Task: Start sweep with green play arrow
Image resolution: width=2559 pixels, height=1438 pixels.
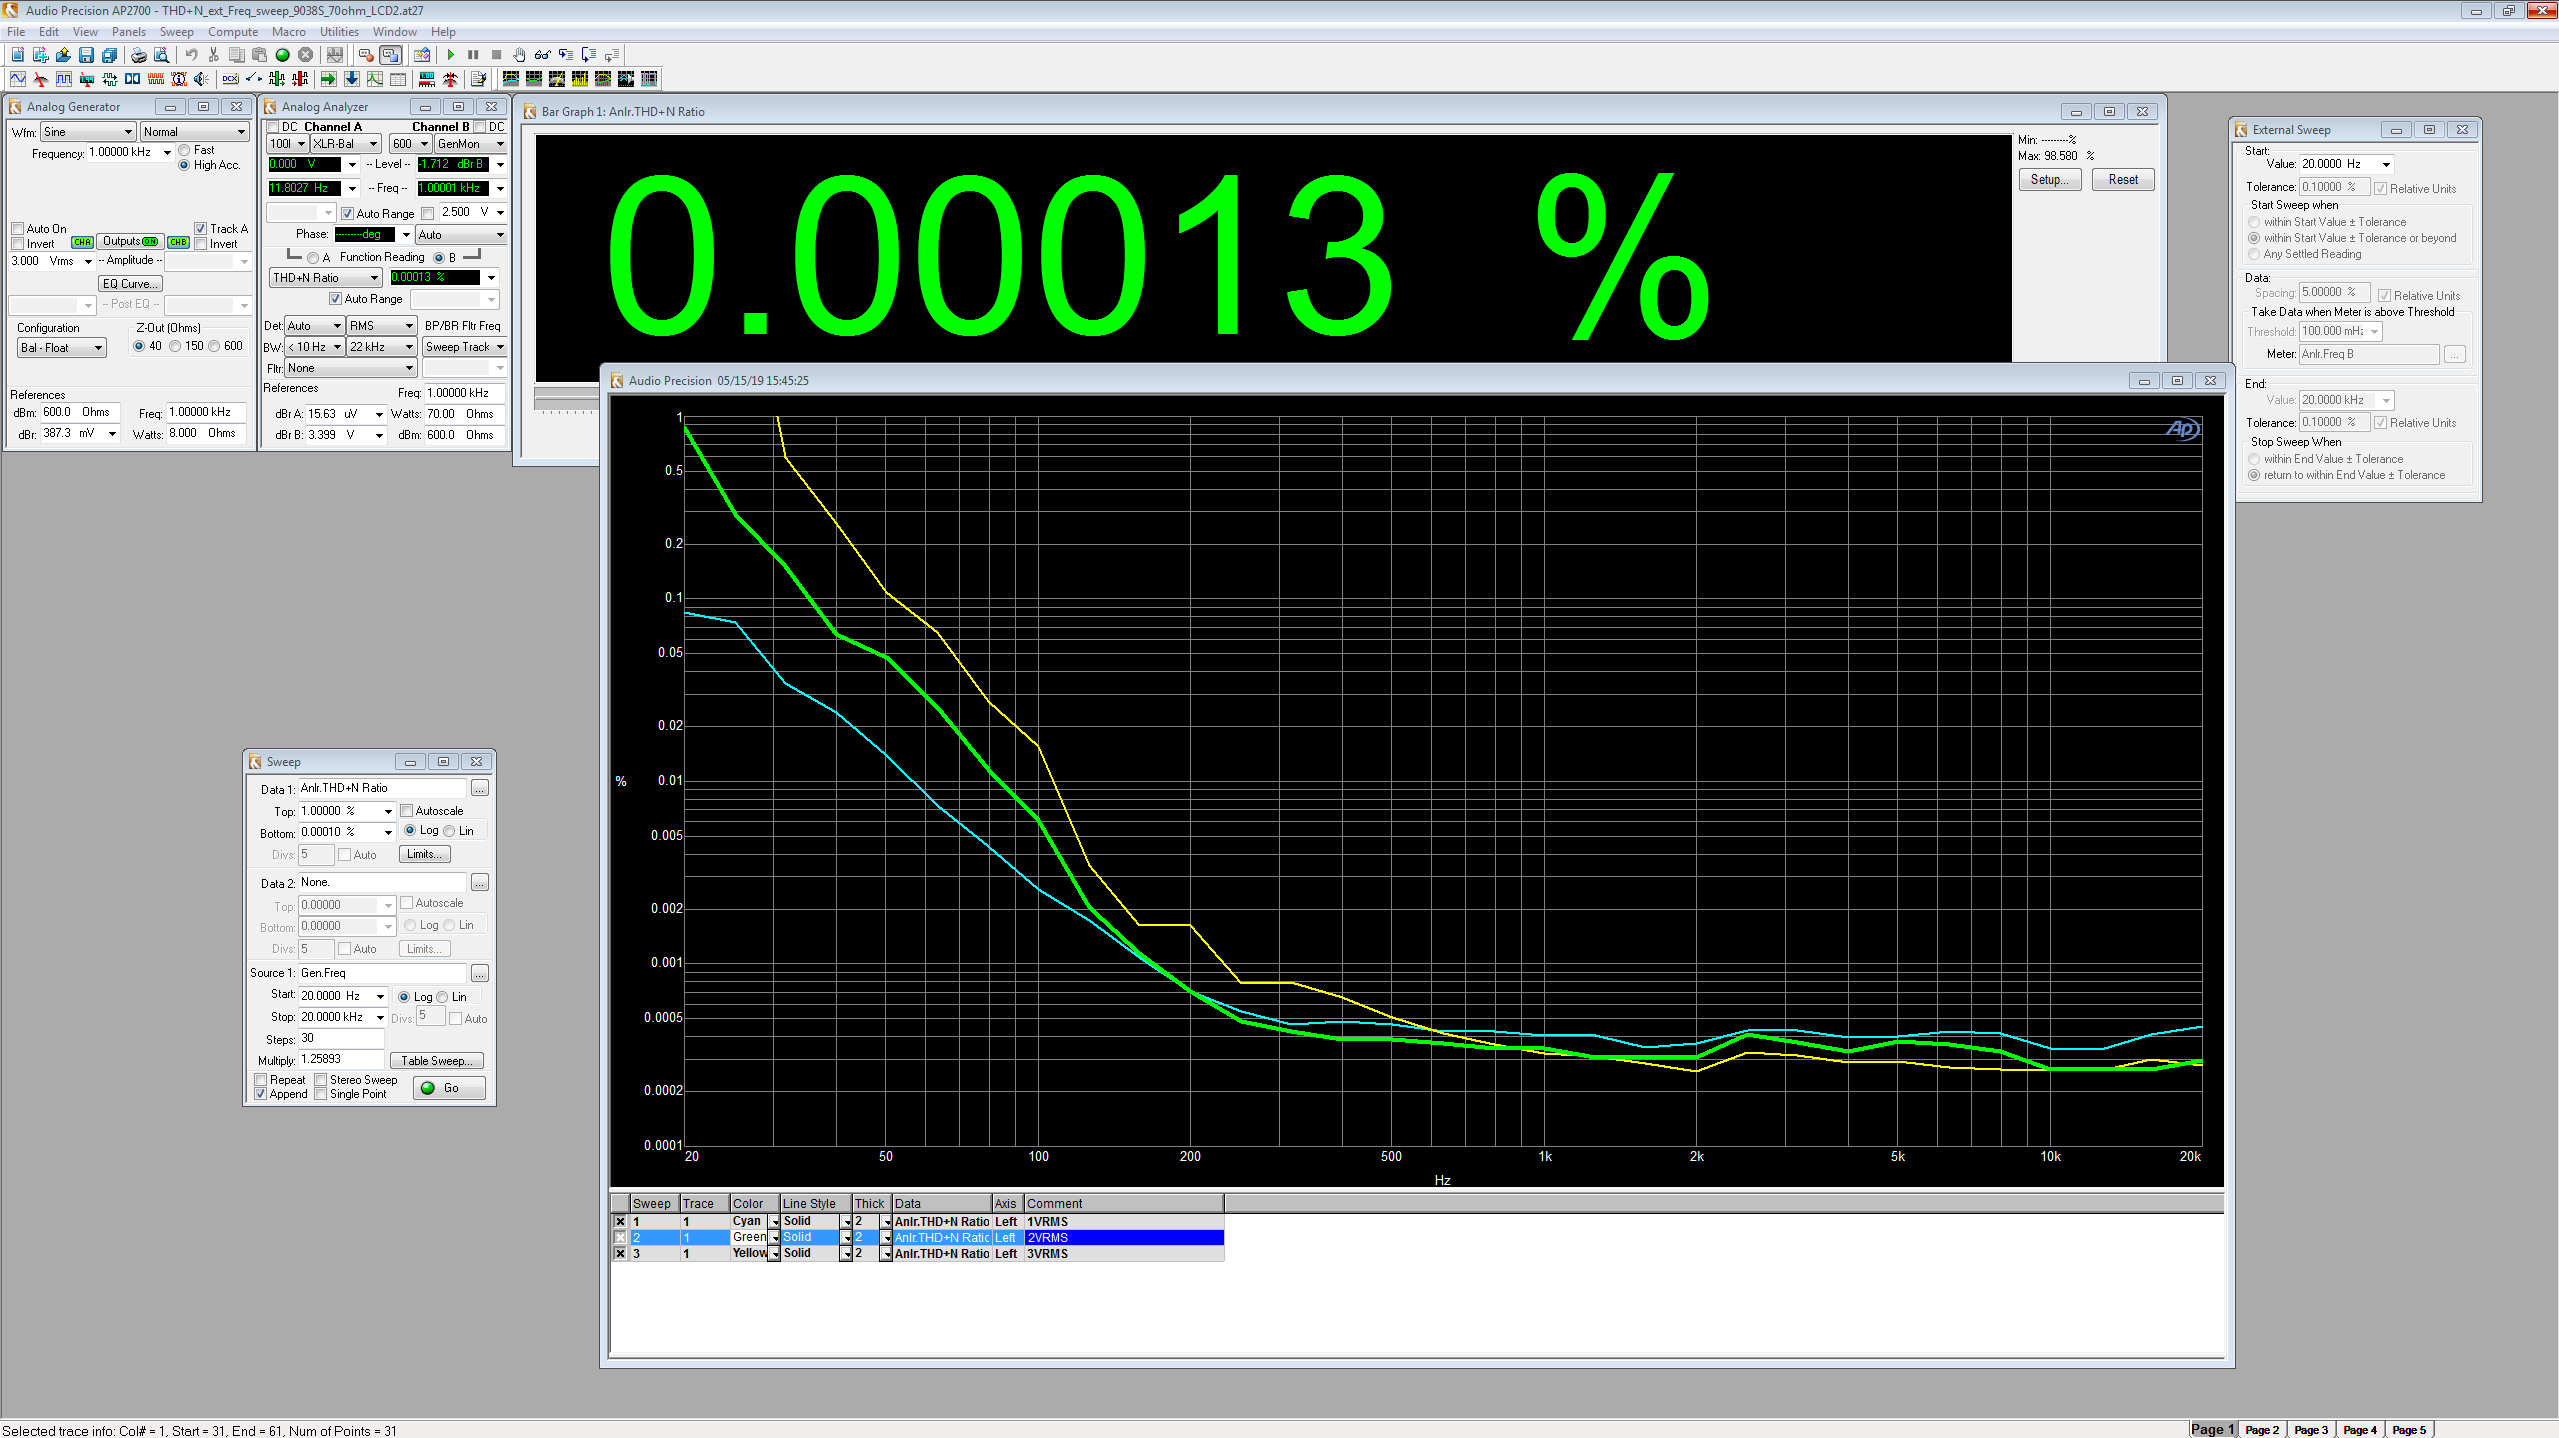Action: click(x=451, y=55)
